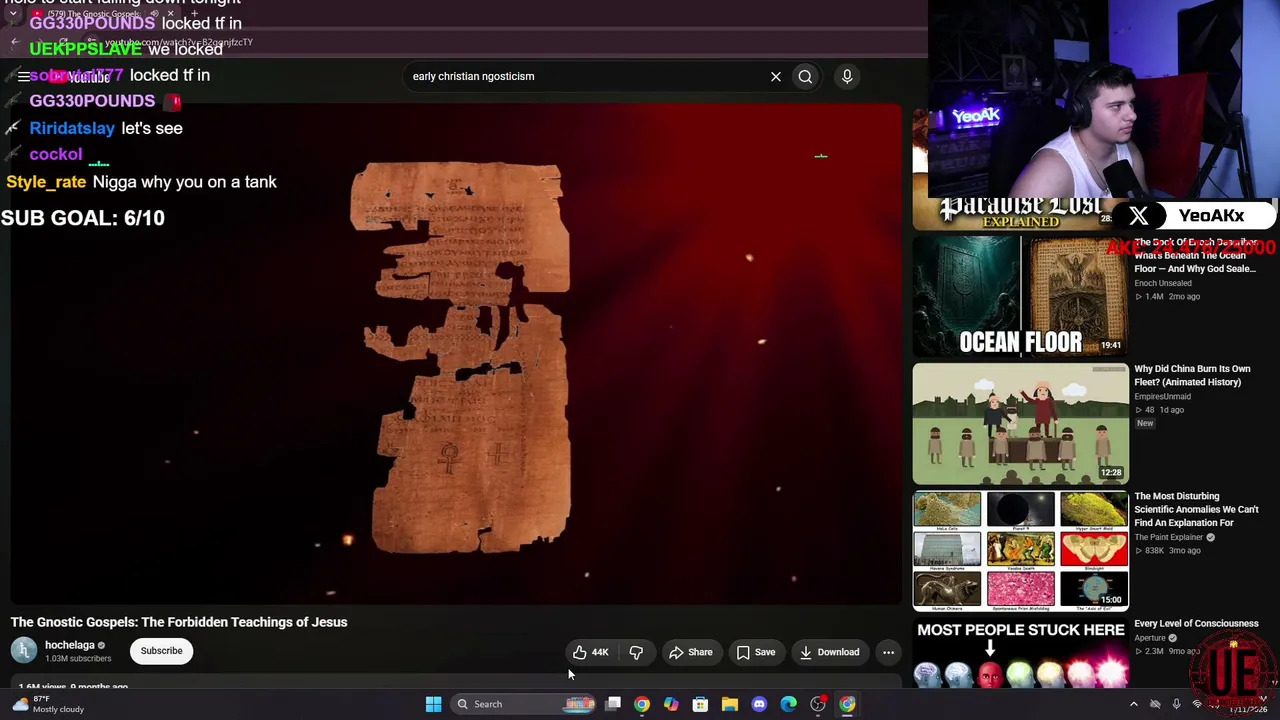The height and width of the screenshot is (720, 1280).
Task: Open the YouTube hamburger guide menu
Action: 24,76
